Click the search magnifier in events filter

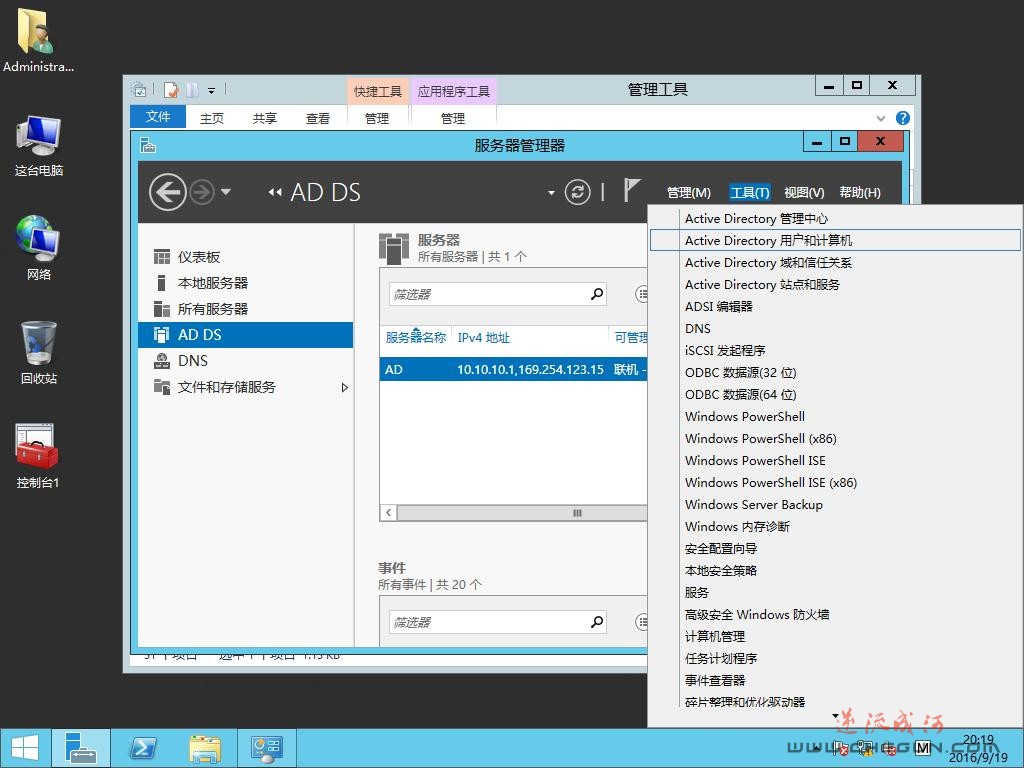click(596, 622)
